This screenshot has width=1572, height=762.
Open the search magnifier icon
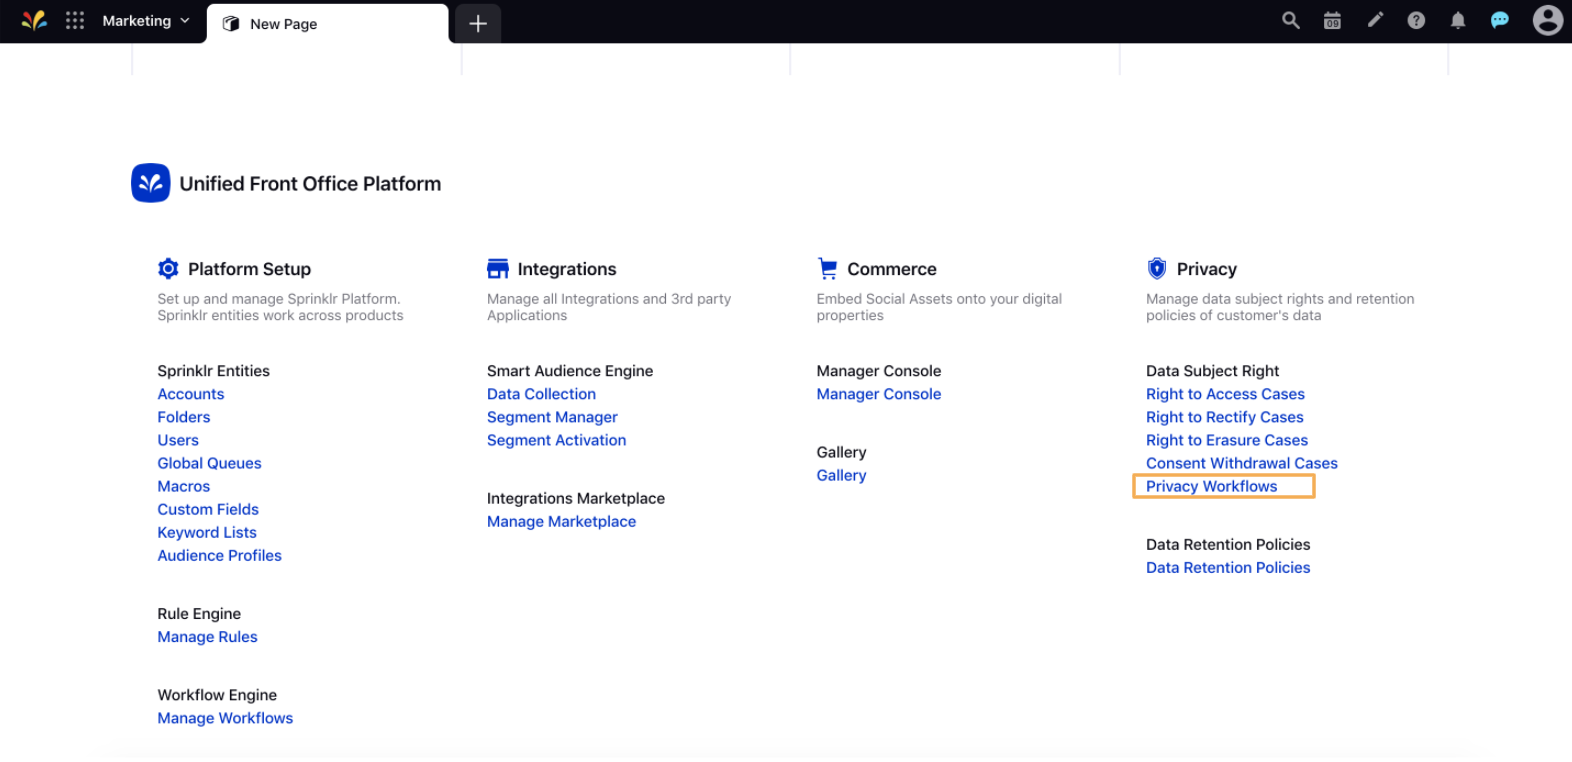(1291, 20)
